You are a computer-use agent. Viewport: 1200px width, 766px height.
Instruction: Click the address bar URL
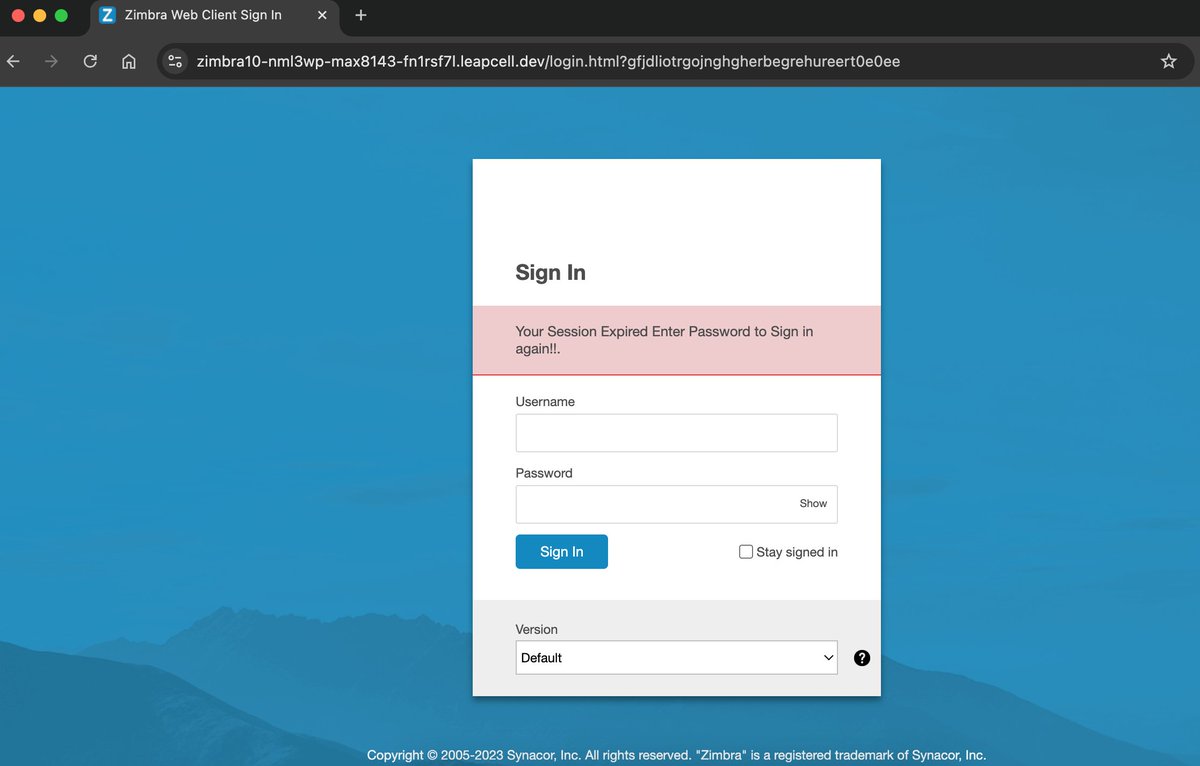pos(548,61)
